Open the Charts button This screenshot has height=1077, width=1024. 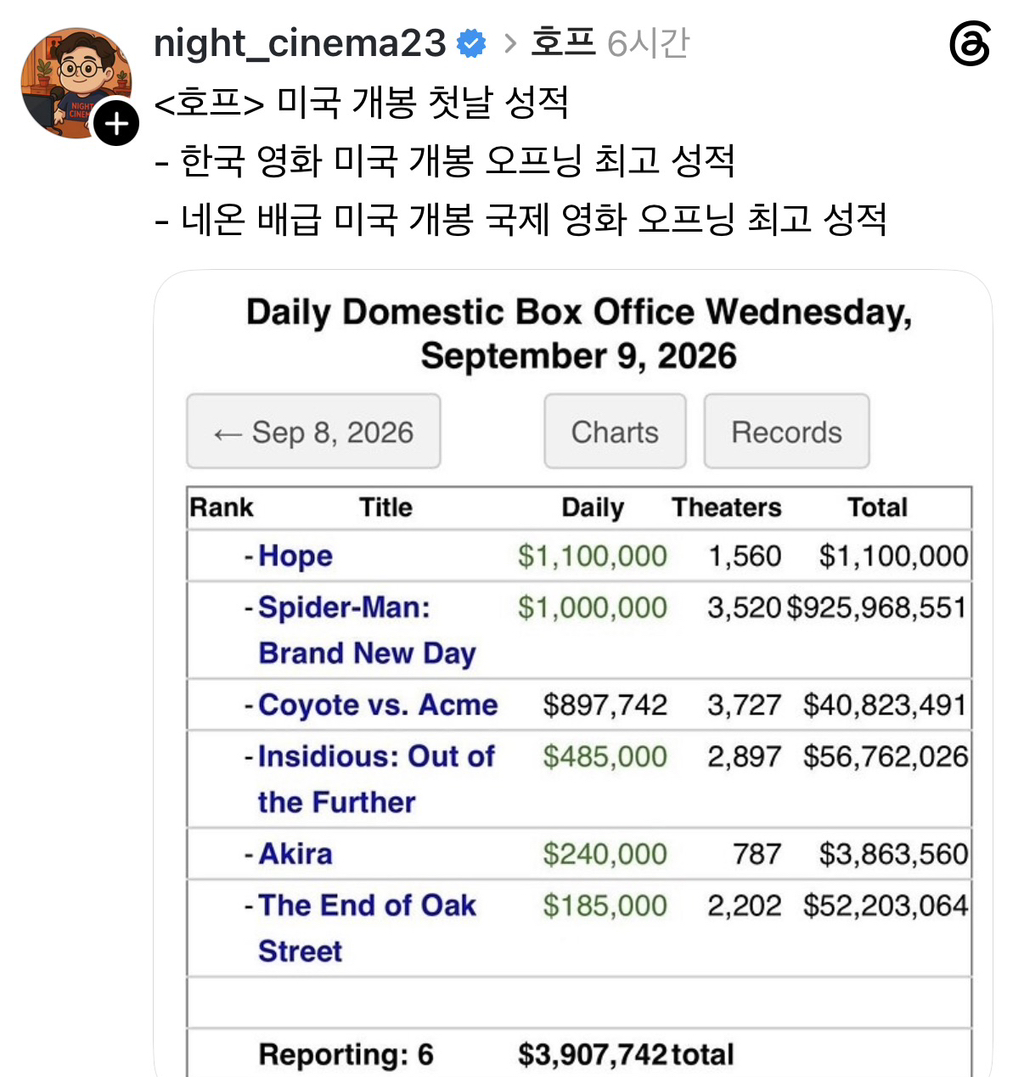(615, 431)
